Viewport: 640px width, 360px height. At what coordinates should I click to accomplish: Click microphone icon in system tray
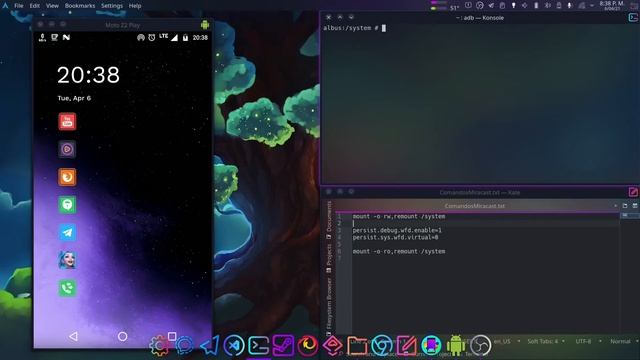tap(570, 6)
